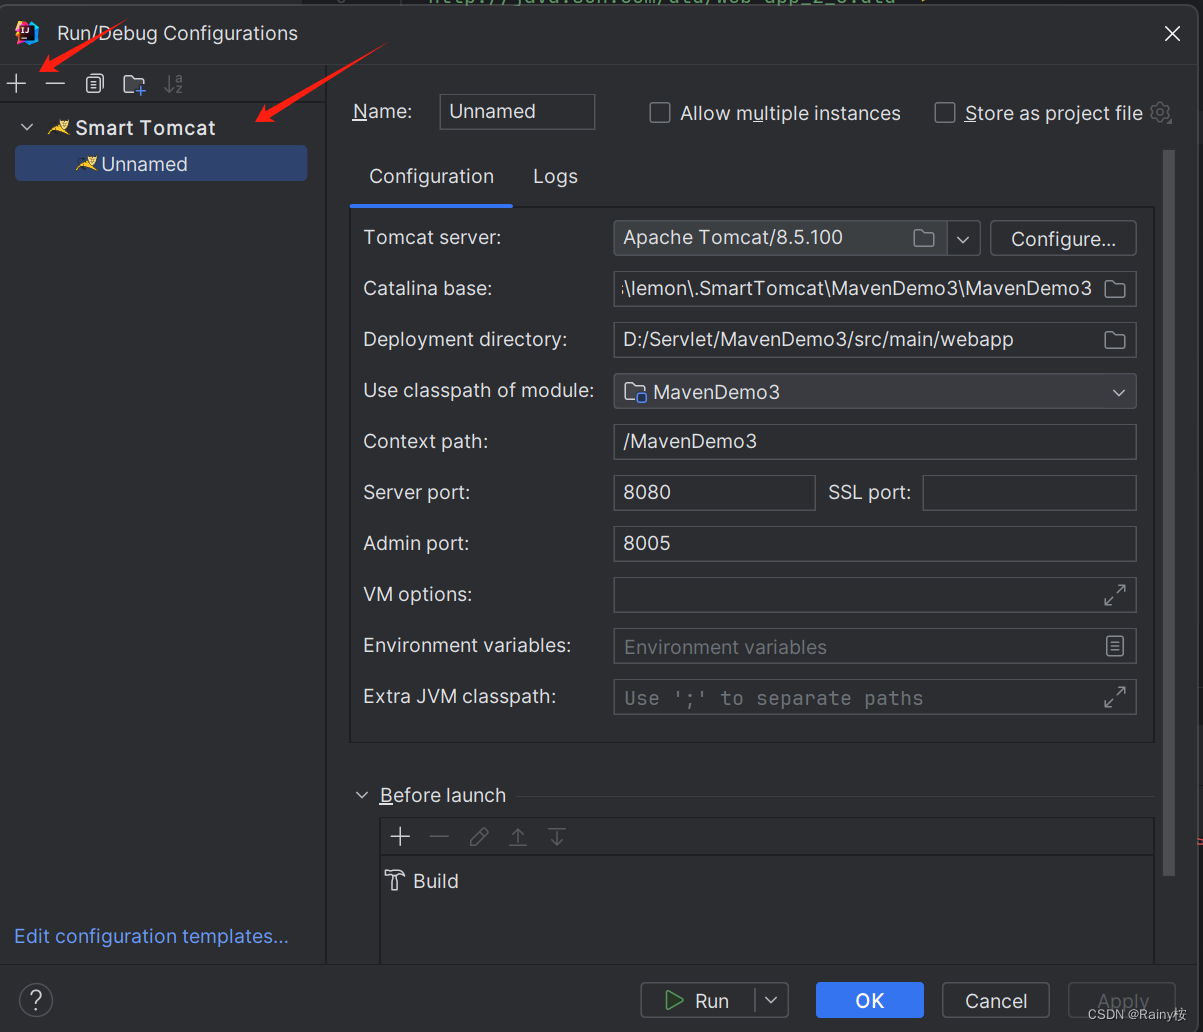Open Run button dropdown arrow
Image resolution: width=1203 pixels, height=1032 pixels.
click(771, 1000)
